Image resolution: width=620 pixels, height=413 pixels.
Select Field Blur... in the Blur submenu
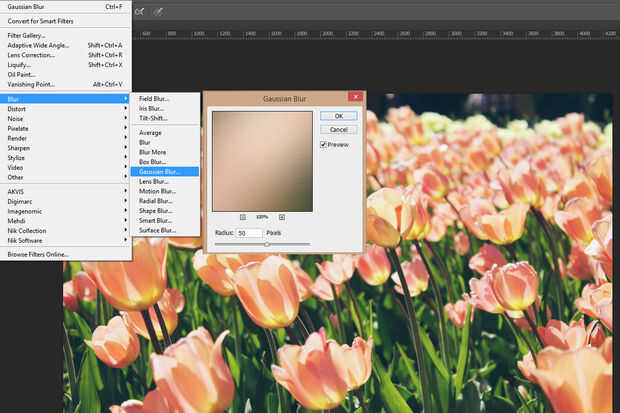point(165,99)
